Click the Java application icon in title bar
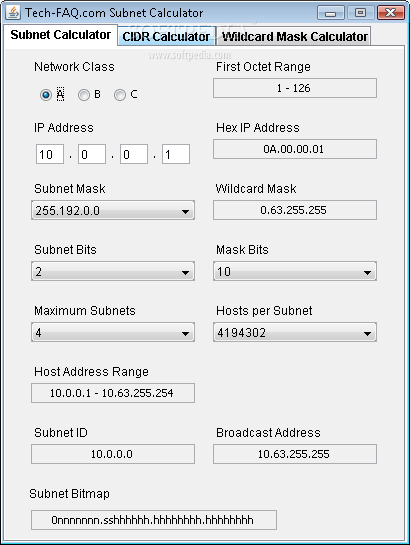Viewport: 410px width, 545px height. tap(13, 13)
